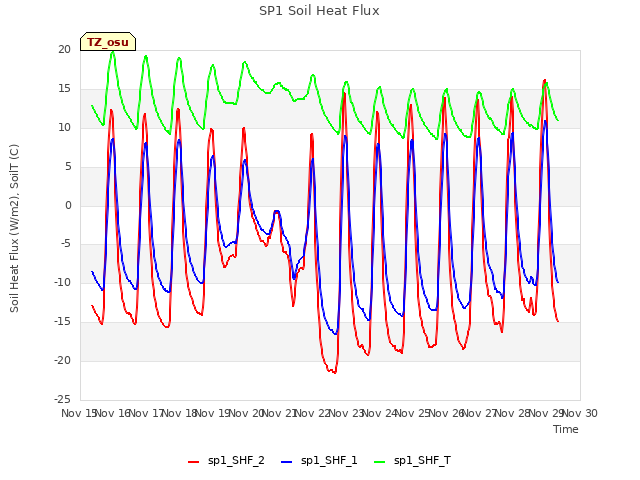Click the Nov 28 x-axis tick label
Viewport: 640px width, 480px height.
coord(513,413)
